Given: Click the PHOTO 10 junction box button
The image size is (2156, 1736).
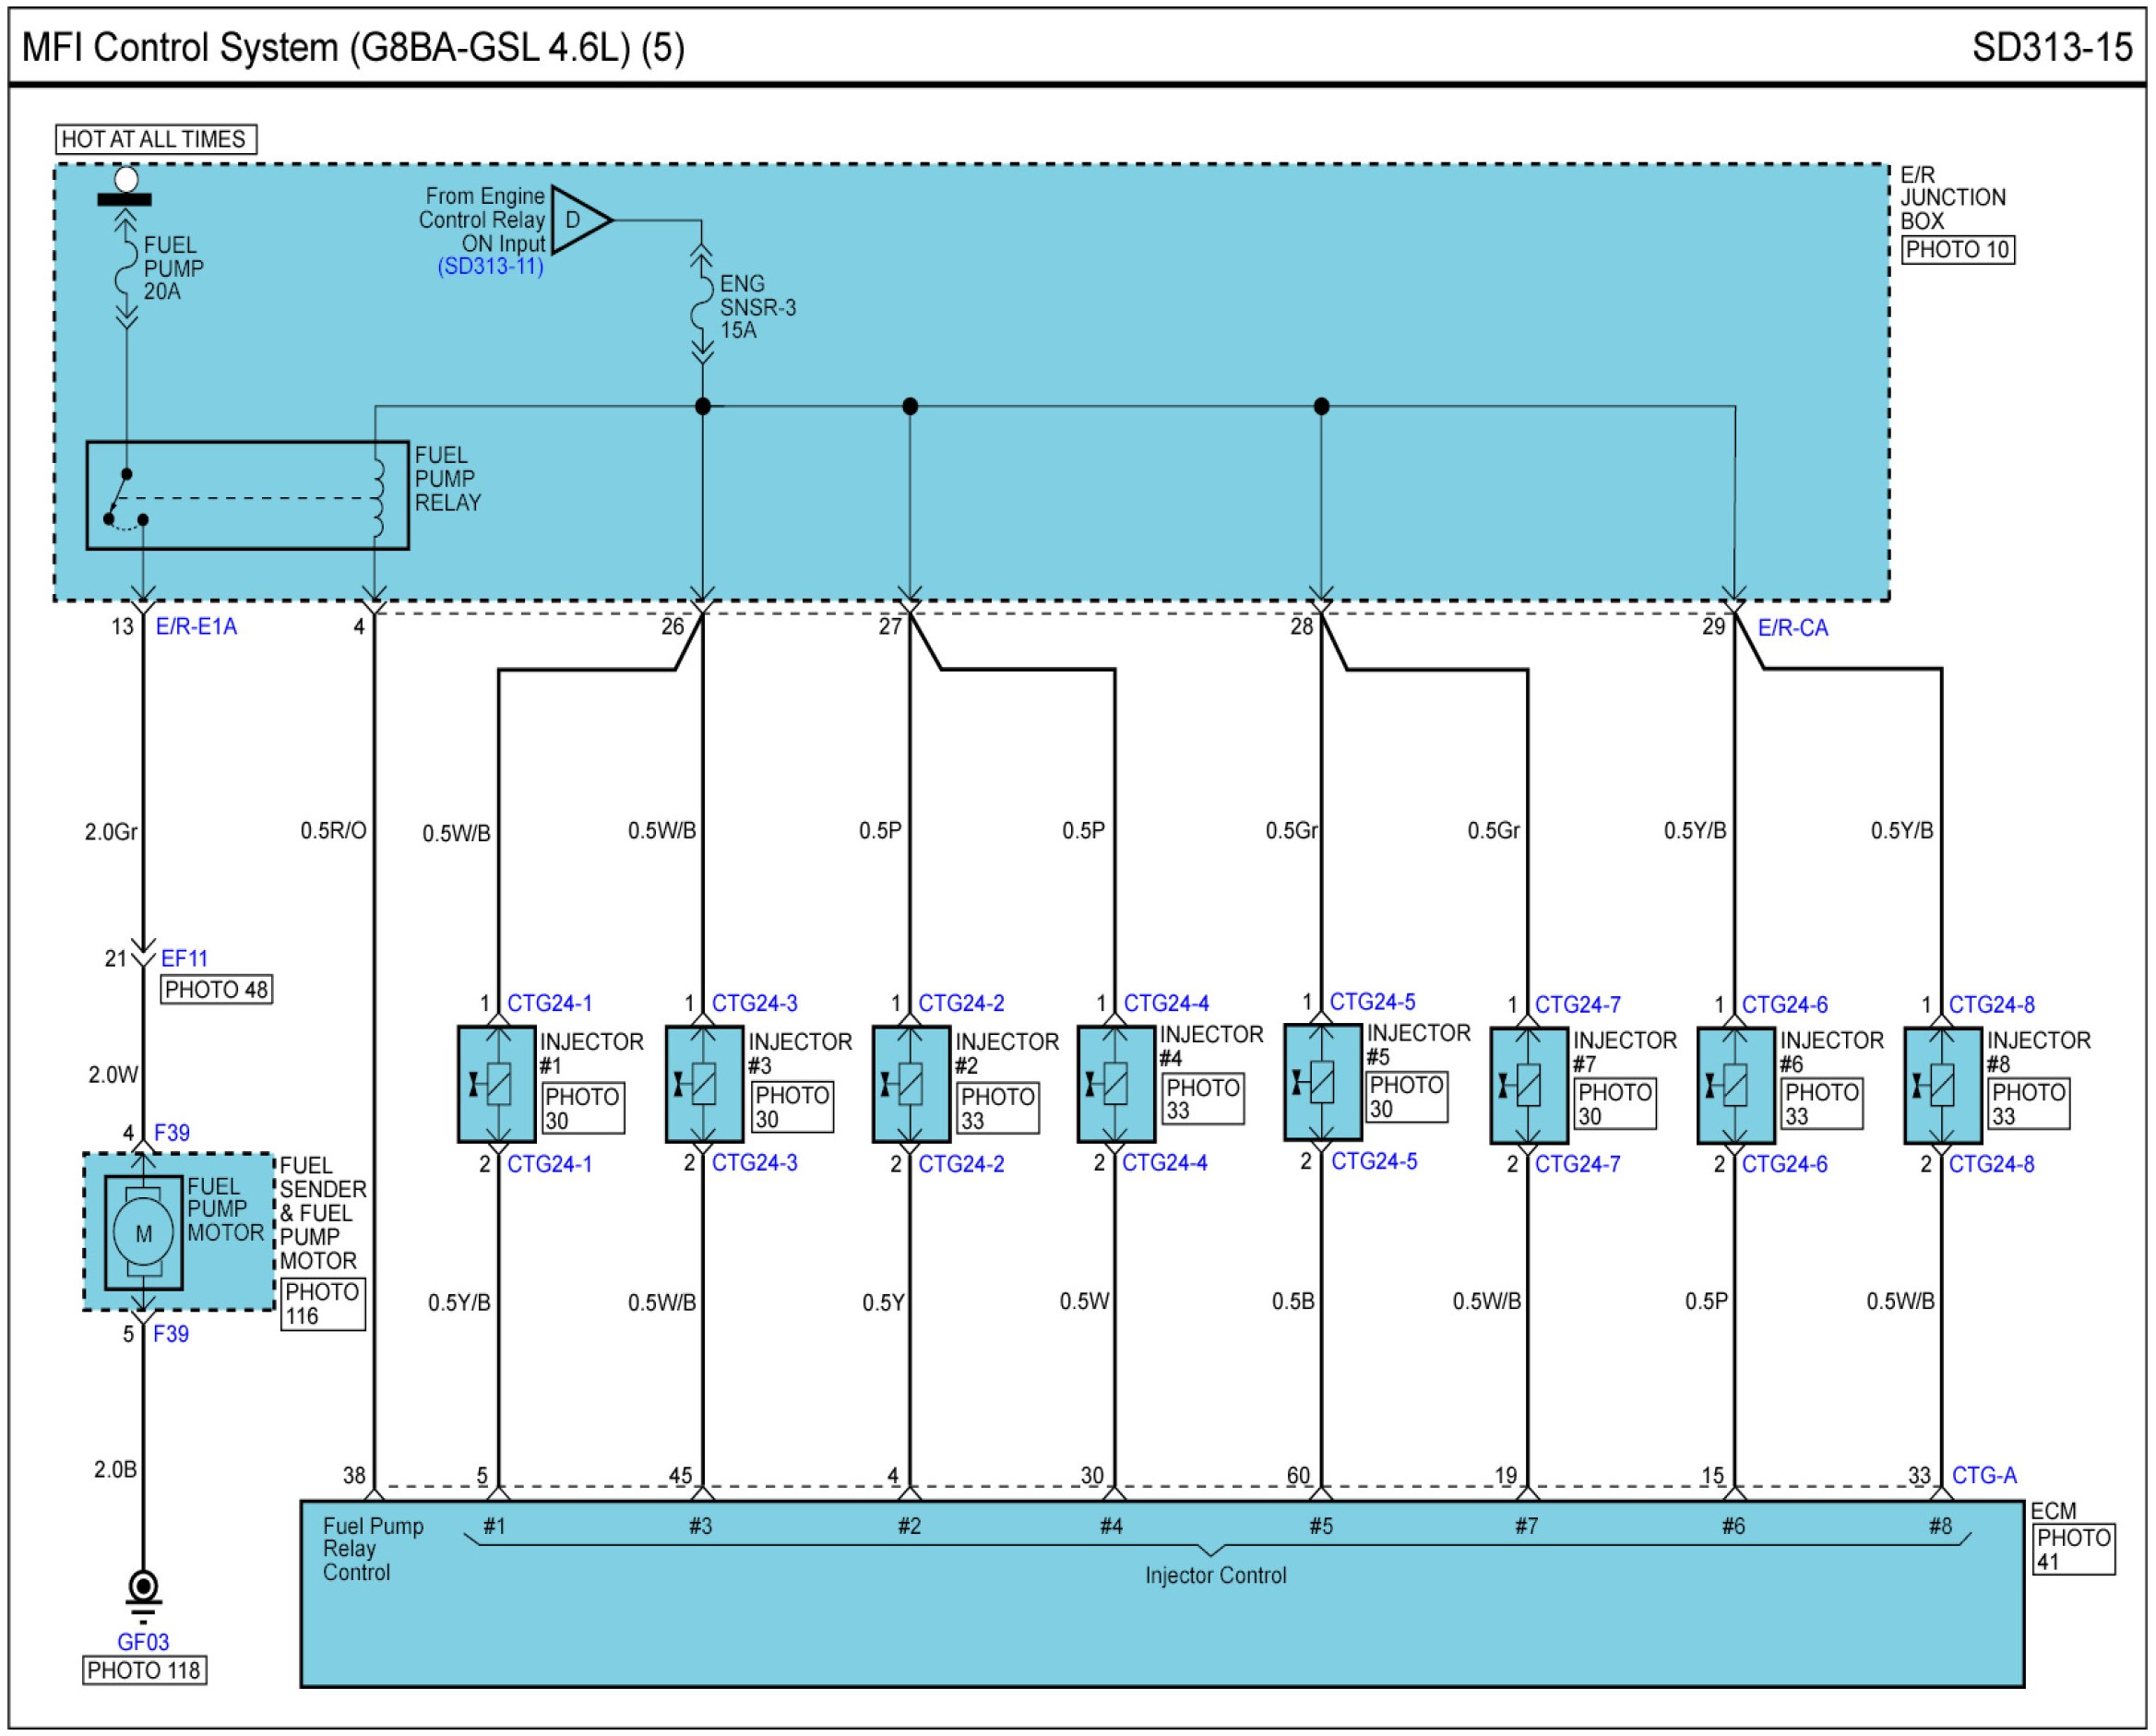Looking at the screenshot, I should tap(1957, 250).
